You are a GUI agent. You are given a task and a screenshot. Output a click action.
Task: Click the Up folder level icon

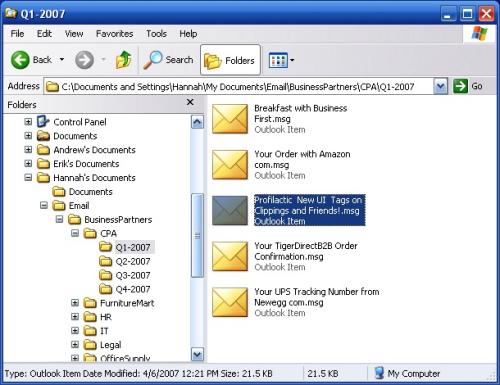[123, 60]
